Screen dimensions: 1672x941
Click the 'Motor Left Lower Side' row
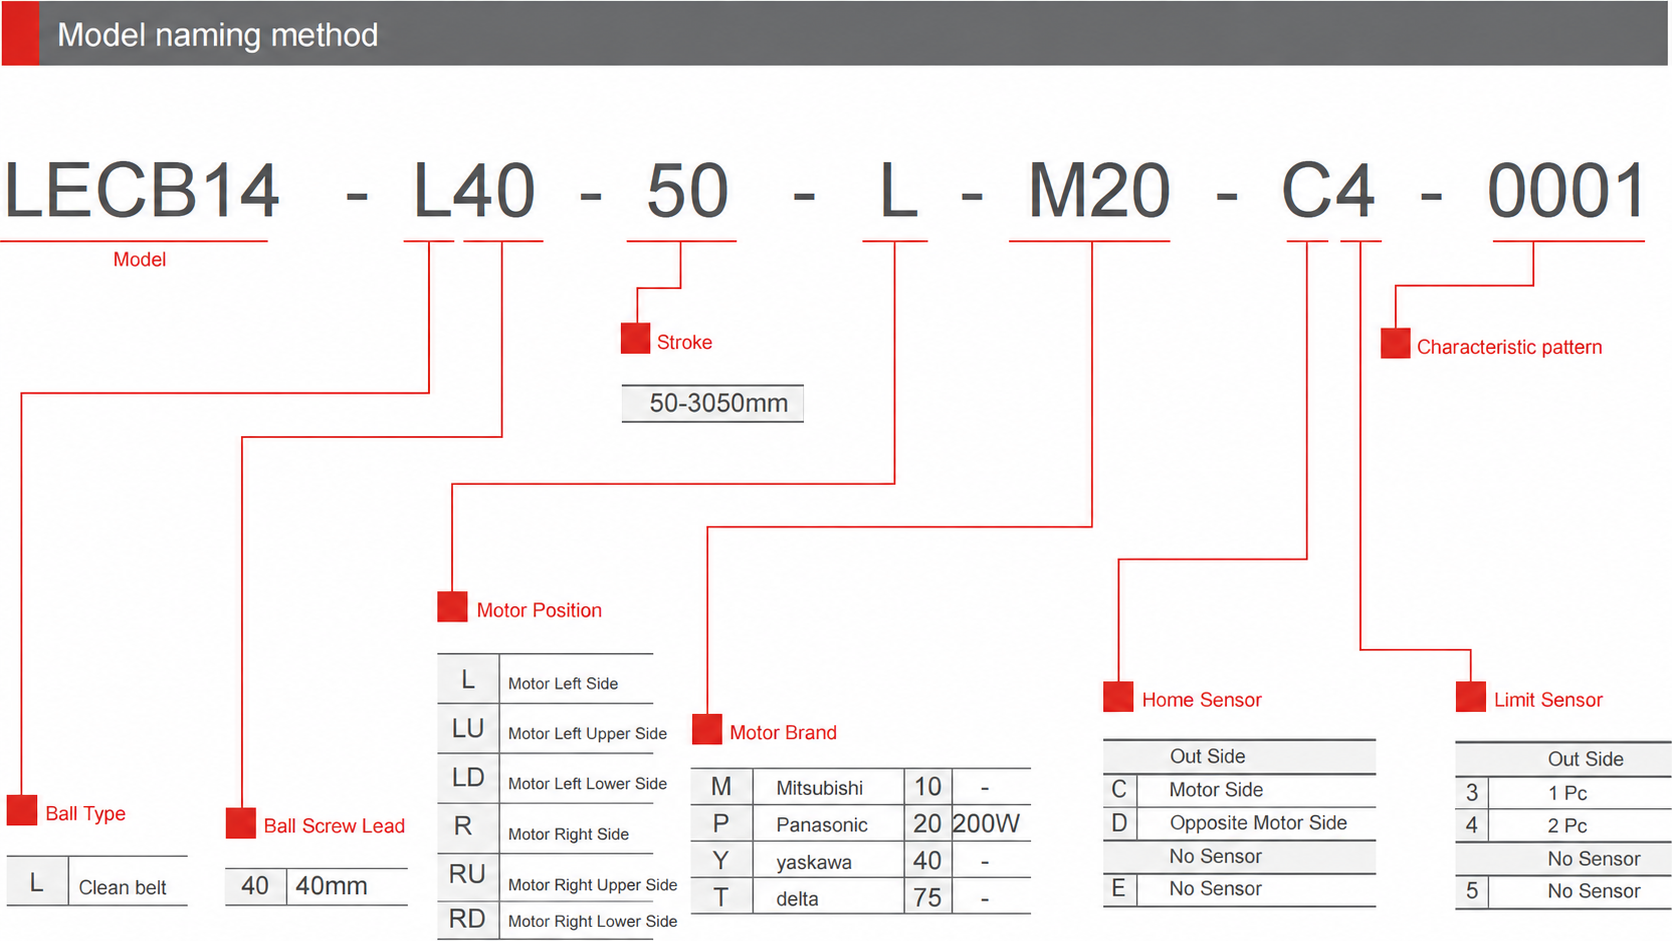[x=553, y=781]
